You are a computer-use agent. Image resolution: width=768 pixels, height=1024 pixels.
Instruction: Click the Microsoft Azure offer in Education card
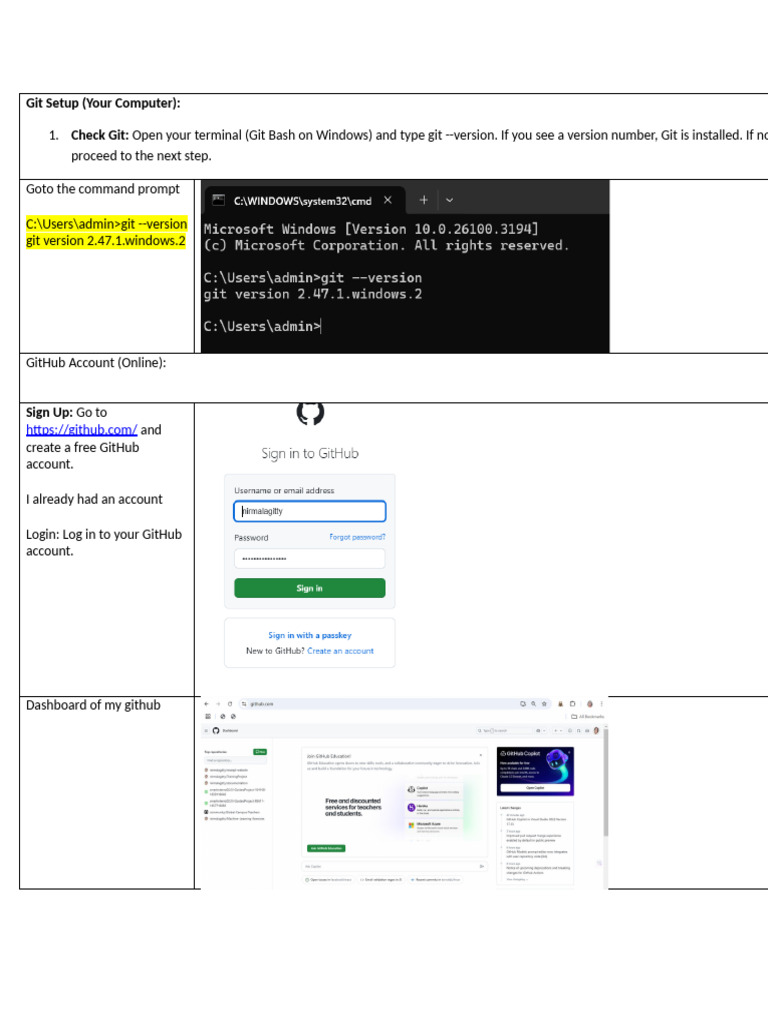[434, 826]
